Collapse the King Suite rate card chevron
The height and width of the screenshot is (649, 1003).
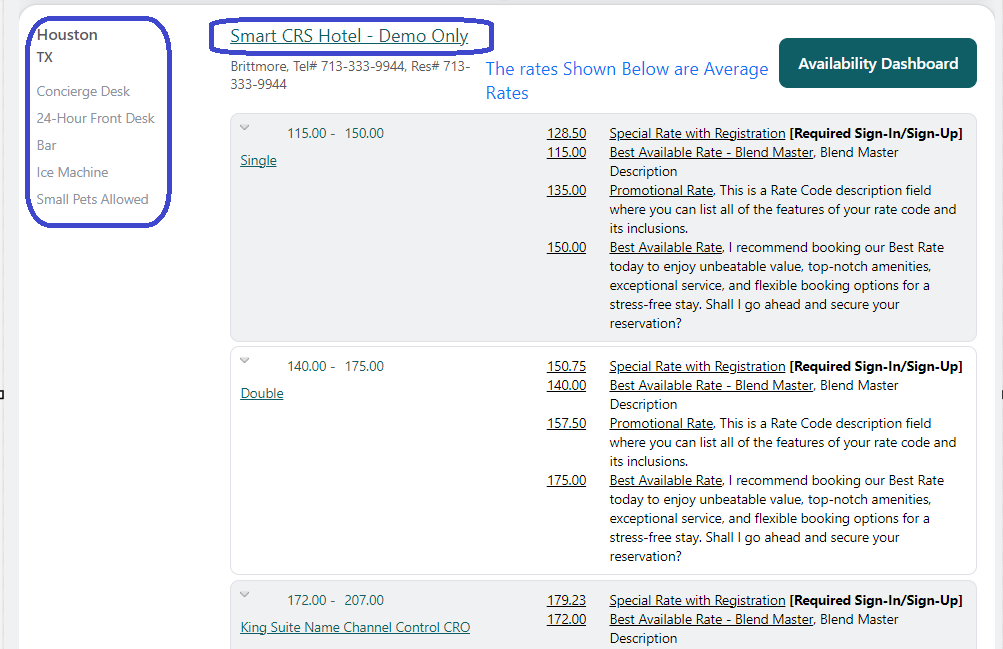click(x=244, y=594)
